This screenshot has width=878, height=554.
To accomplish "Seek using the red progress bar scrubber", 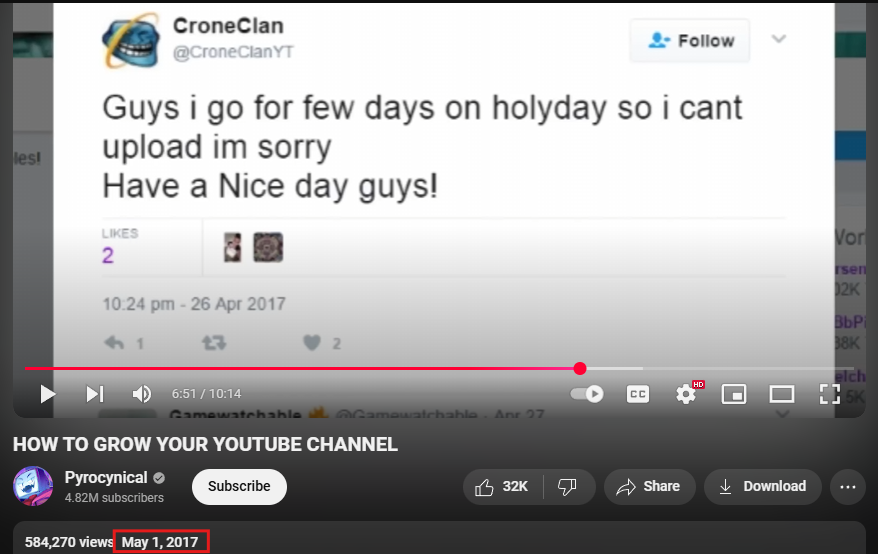I will pyautogui.click(x=580, y=368).
